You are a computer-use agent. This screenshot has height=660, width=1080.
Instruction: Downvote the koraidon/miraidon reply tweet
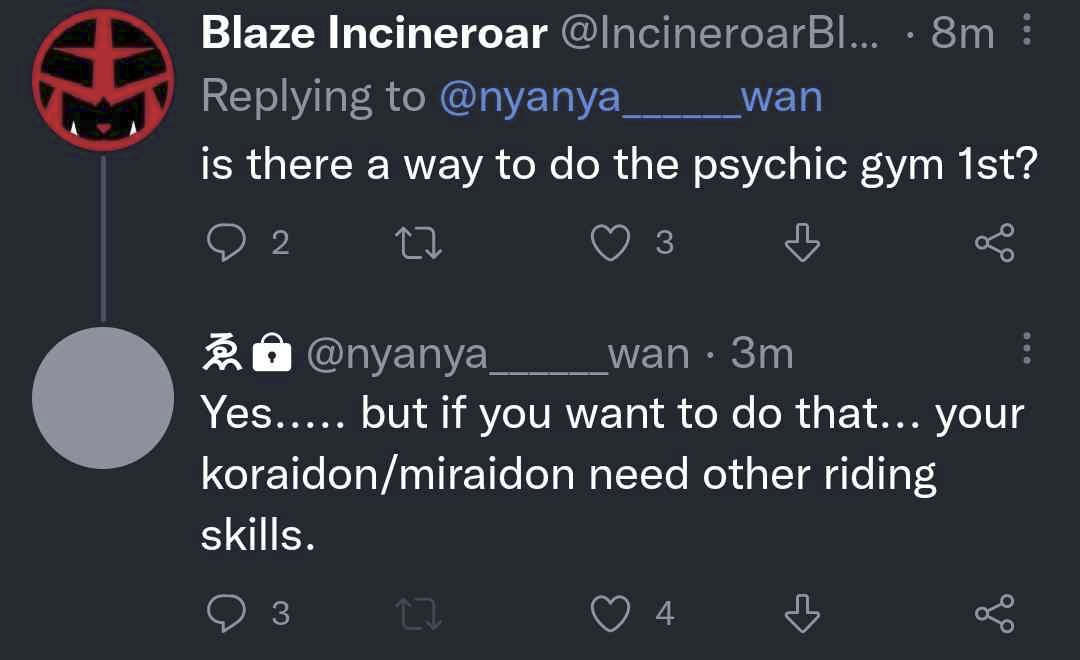pyautogui.click(x=802, y=613)
